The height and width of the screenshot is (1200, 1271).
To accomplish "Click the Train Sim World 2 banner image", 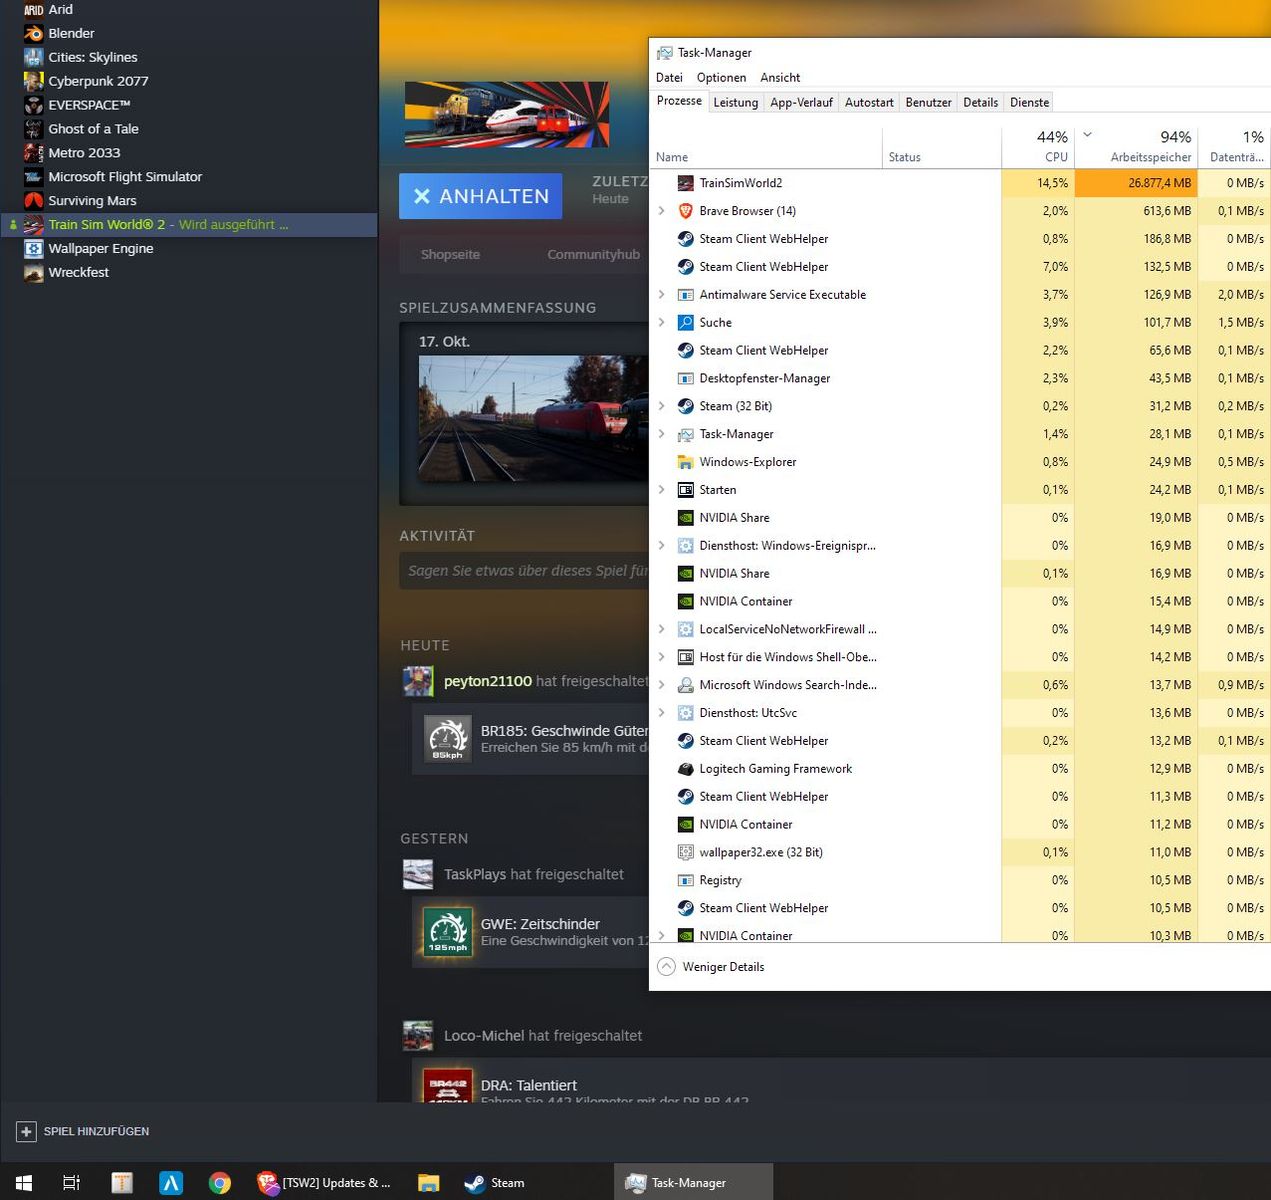I will 506,114.
